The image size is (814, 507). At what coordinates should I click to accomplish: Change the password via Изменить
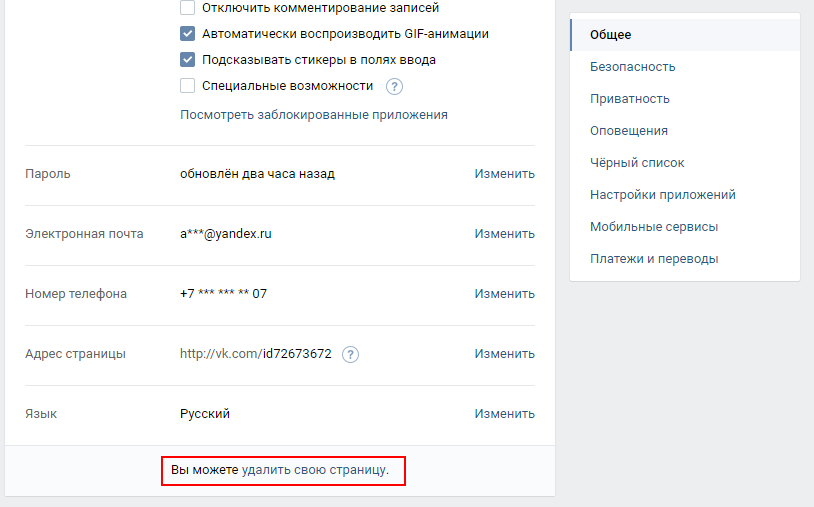pyautogui.click(x=504, y=174)
